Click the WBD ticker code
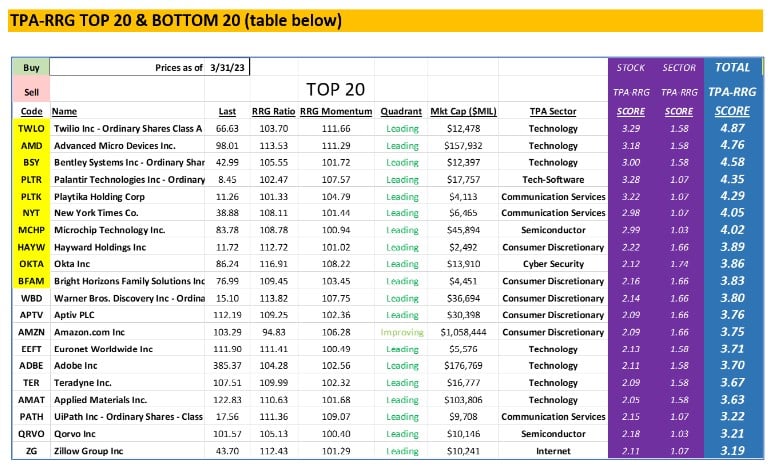This screenshot has height=474, width=772. (31, 298)
